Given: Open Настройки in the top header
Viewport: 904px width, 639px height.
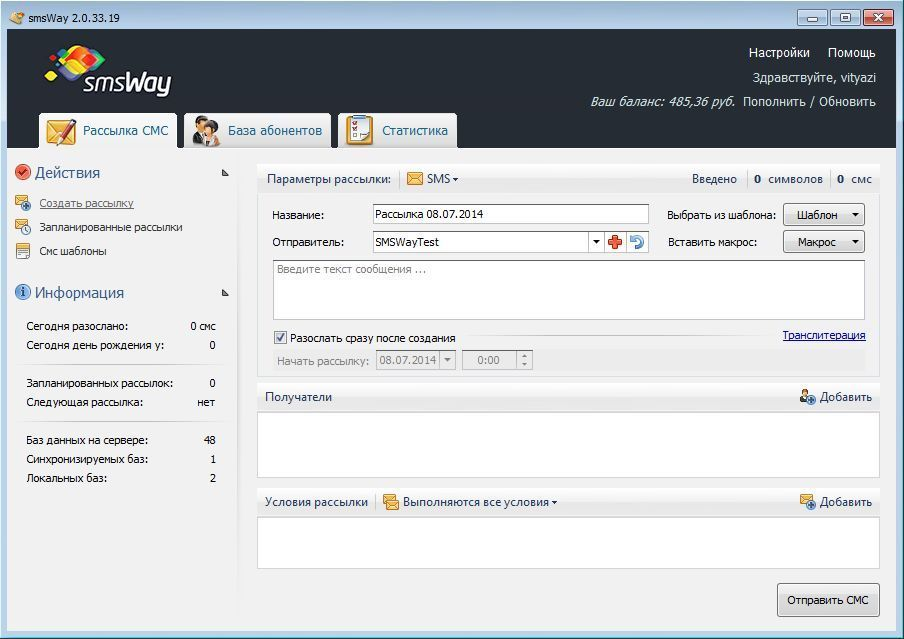Looking at the screenshot, I should tap(778, 53).
